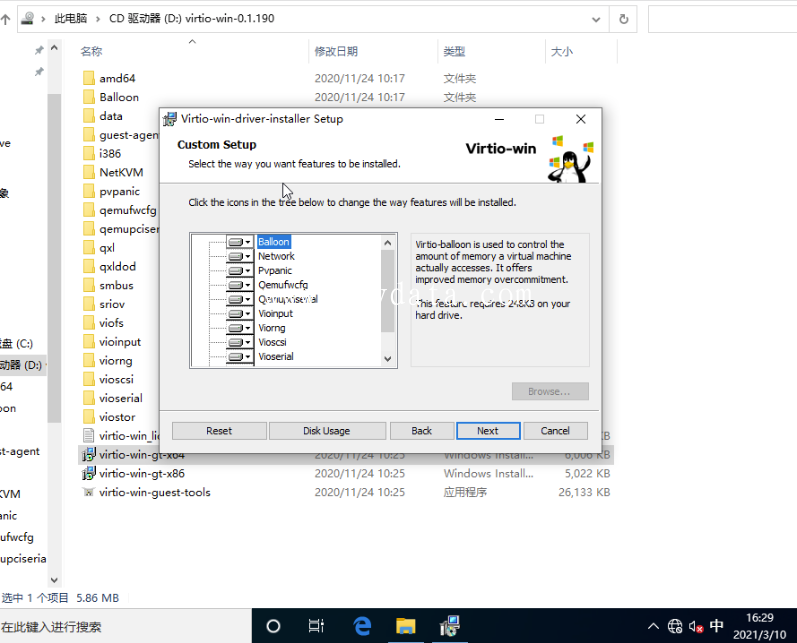Select the sriov folder icon
Image resolution: width=797 pixels, height=643 pixels.
click(x=89, y=304)
